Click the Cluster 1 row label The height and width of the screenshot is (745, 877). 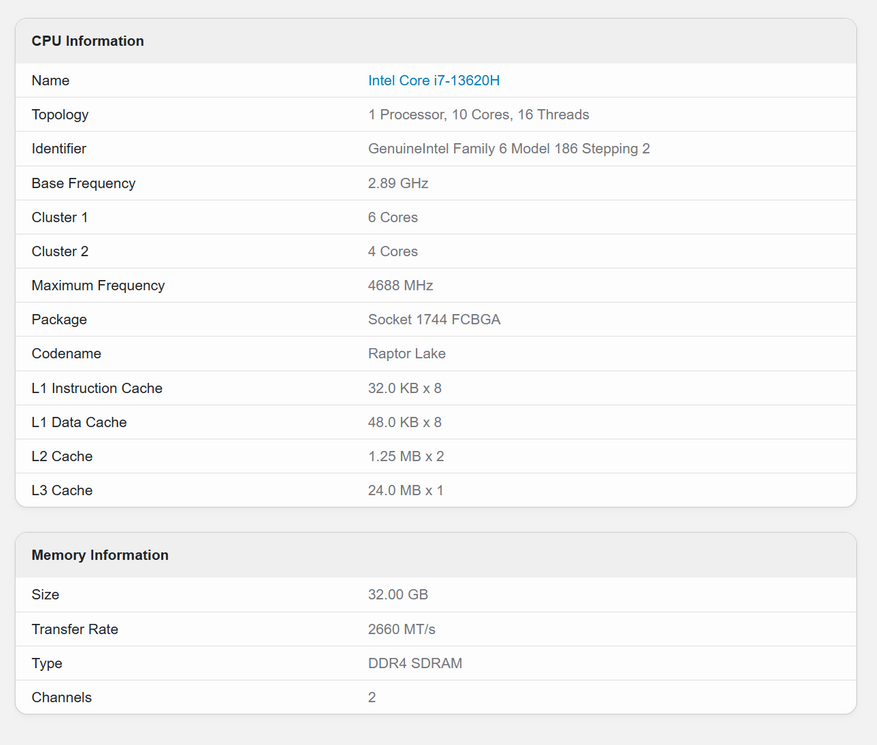(x=60, y=217)
